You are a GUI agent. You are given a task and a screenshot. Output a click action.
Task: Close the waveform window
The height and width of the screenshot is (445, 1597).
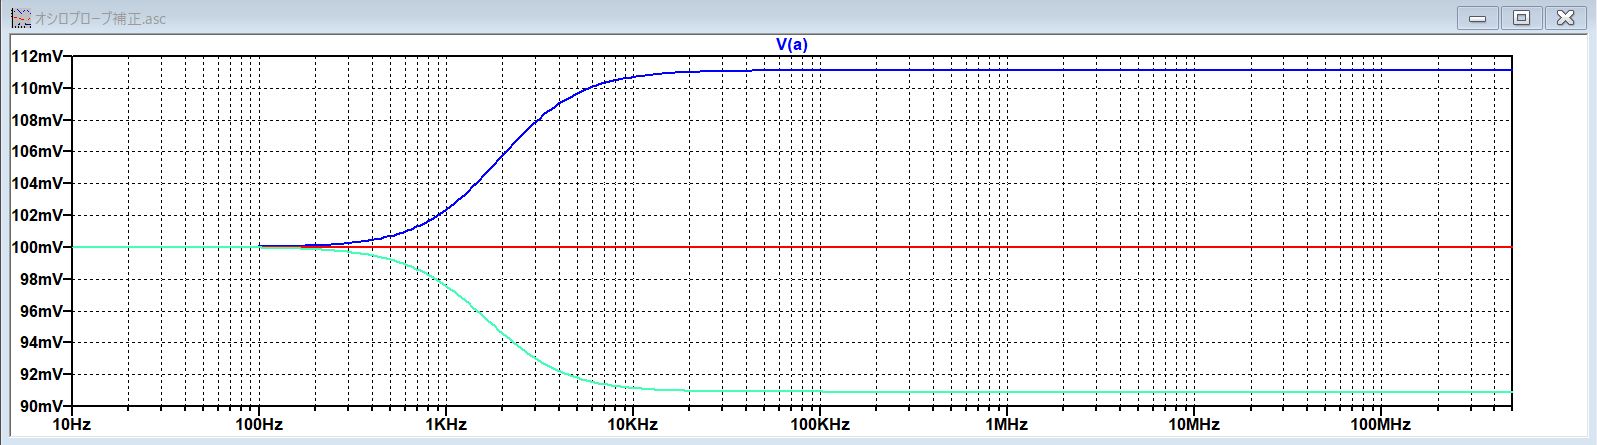tap(1565, 18)
